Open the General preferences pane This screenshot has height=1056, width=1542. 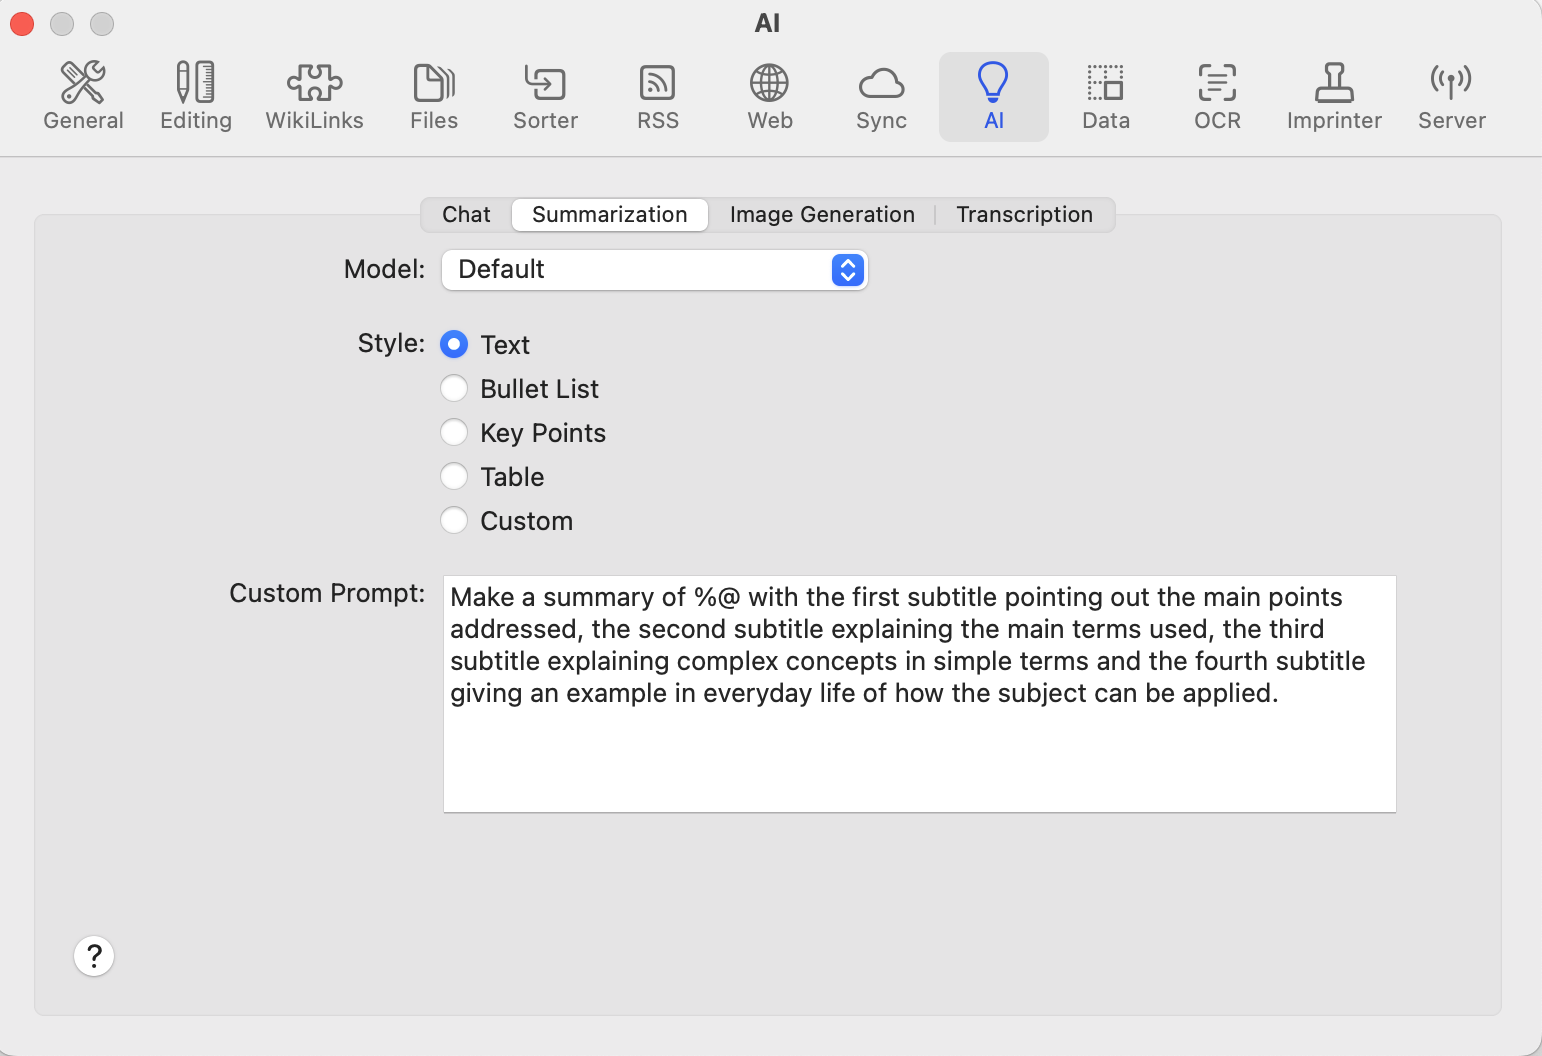click(83, 97)
